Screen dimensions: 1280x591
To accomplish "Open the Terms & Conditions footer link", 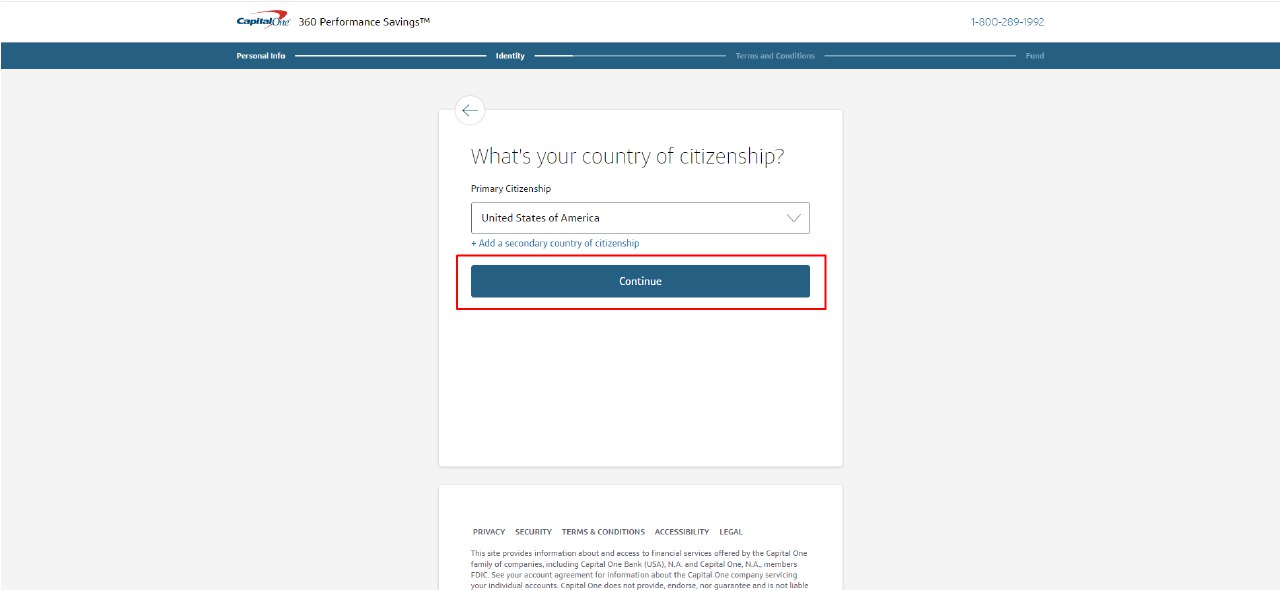I will point(603,532).
